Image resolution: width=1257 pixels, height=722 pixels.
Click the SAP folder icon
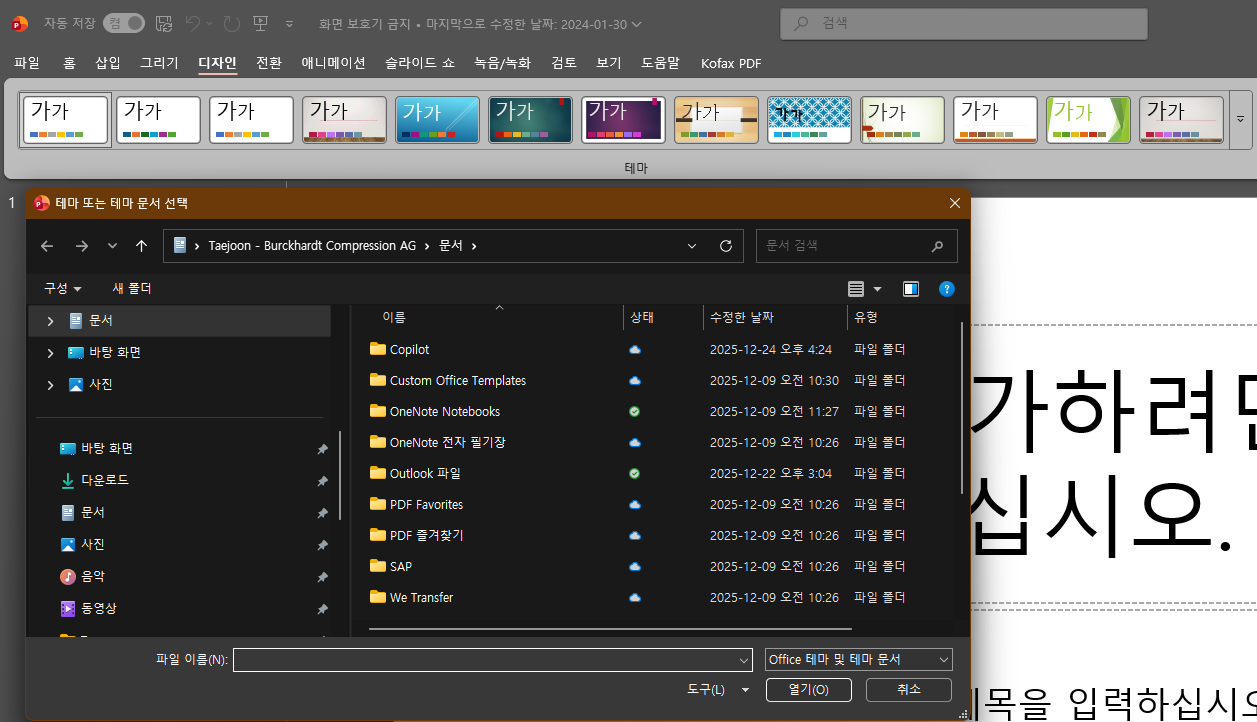pos(378,566)
